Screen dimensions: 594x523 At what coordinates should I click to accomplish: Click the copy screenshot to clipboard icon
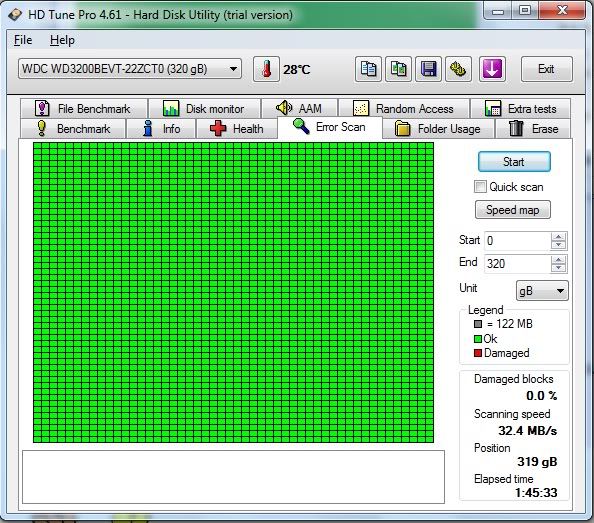click(x=398, y=69)
